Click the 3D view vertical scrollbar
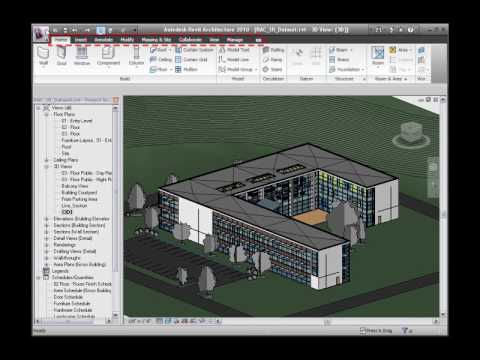The image size is (480, 360). pyautogui.click(x=443, y=207)
